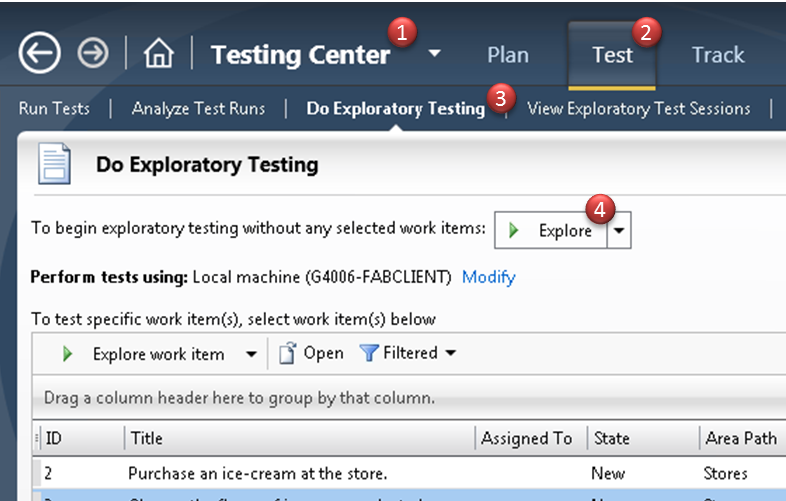Expand the Filtered dropdown
Screen dimensions: 786x501
coord(451,353)
